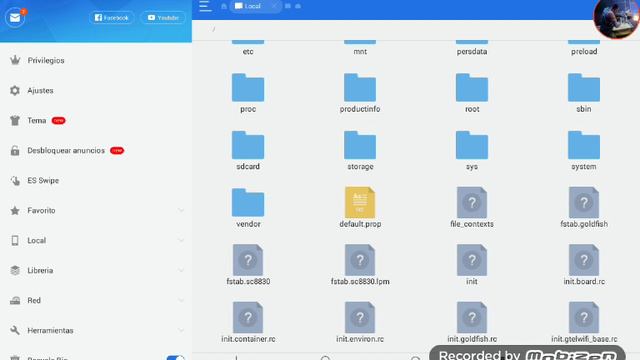Image resolution: width=640 pixels, height=360 pixels.
Task: Open the sys folder
Action: coord(472,151)
